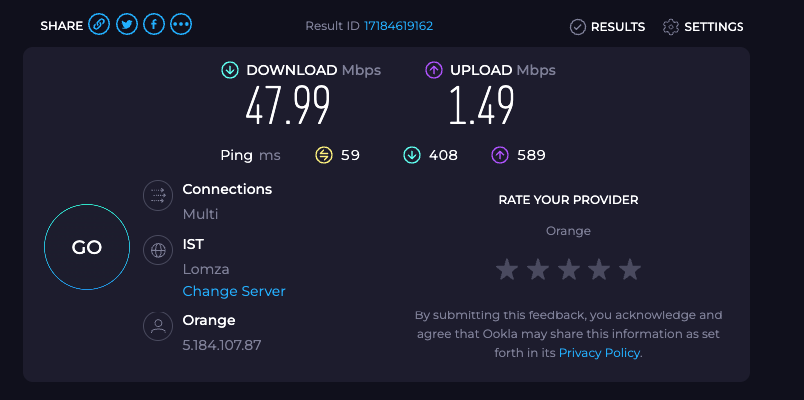Open Result ID 17184619162 link

398,26
